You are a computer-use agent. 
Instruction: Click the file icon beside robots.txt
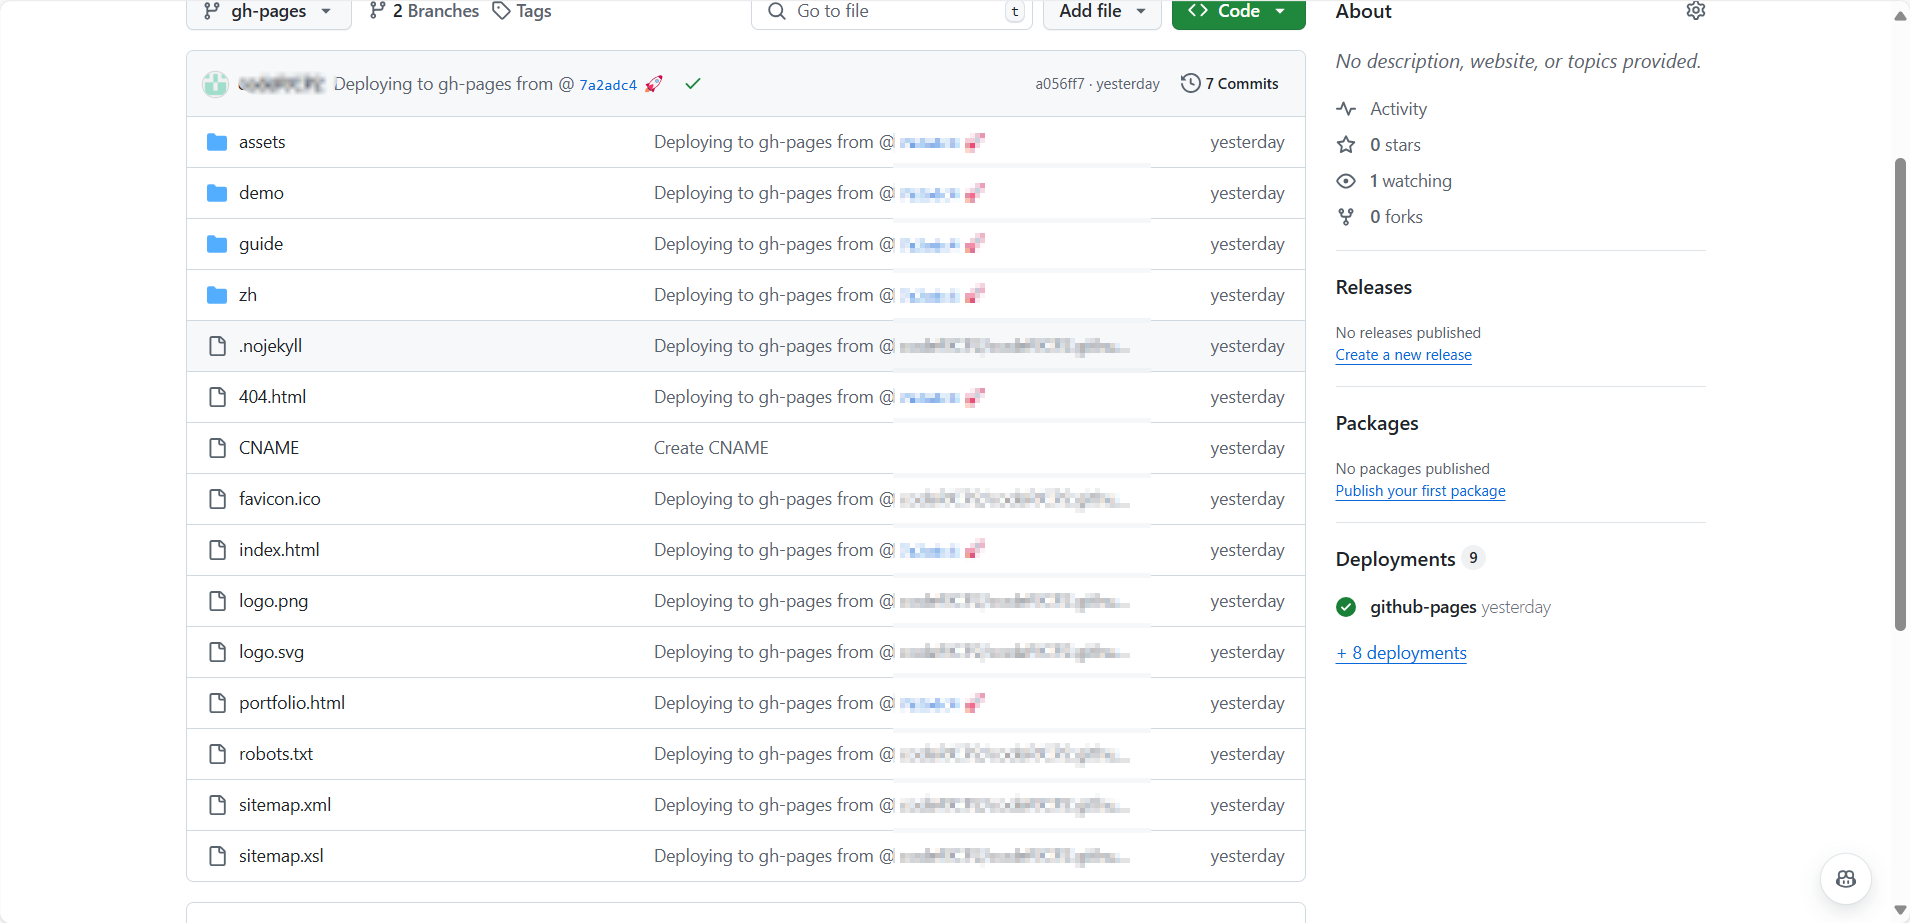coord(217,754)
